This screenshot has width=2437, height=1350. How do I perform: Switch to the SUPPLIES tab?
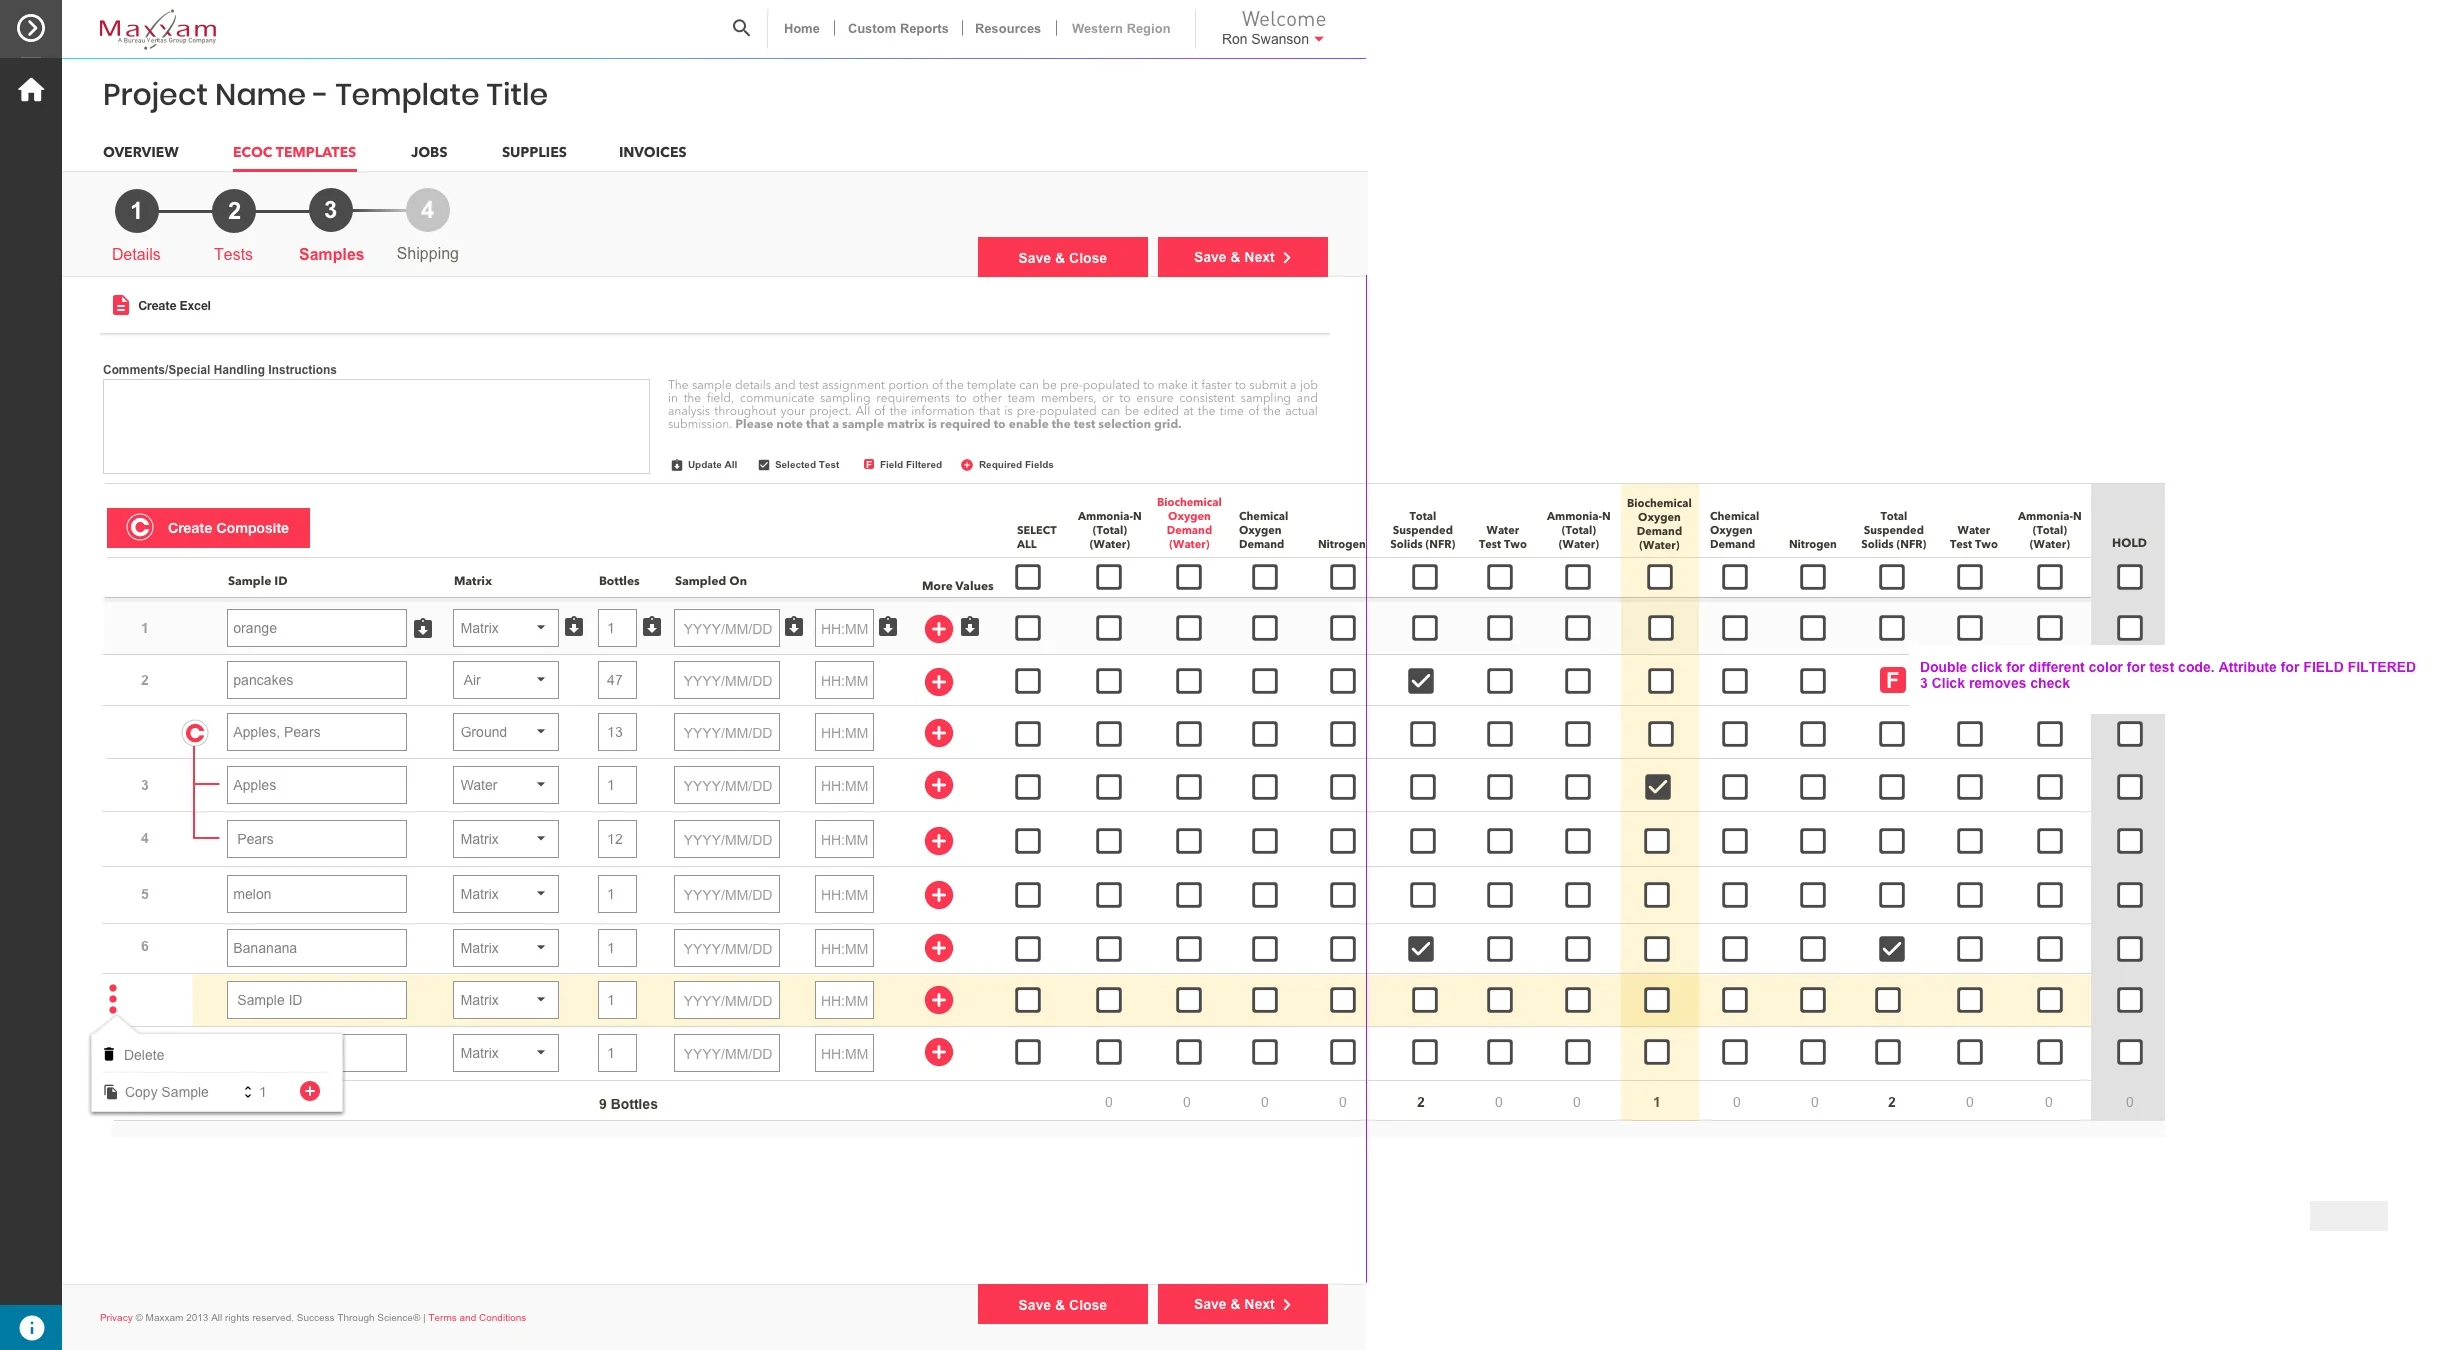534,152
